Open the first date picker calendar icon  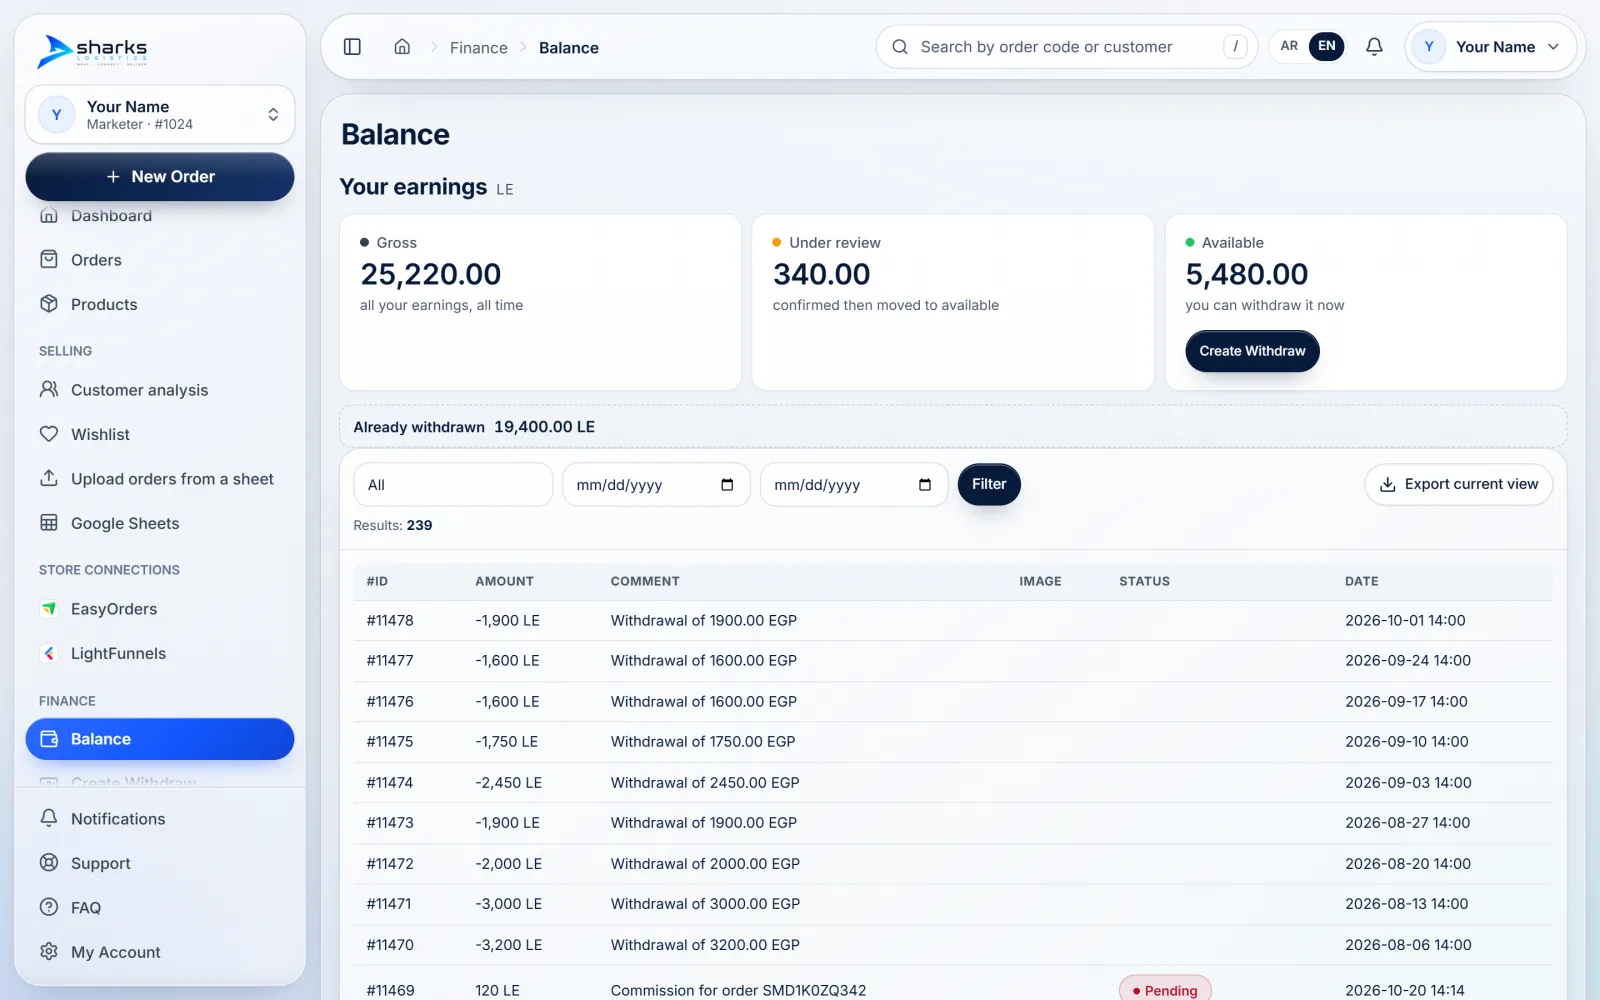727,485
